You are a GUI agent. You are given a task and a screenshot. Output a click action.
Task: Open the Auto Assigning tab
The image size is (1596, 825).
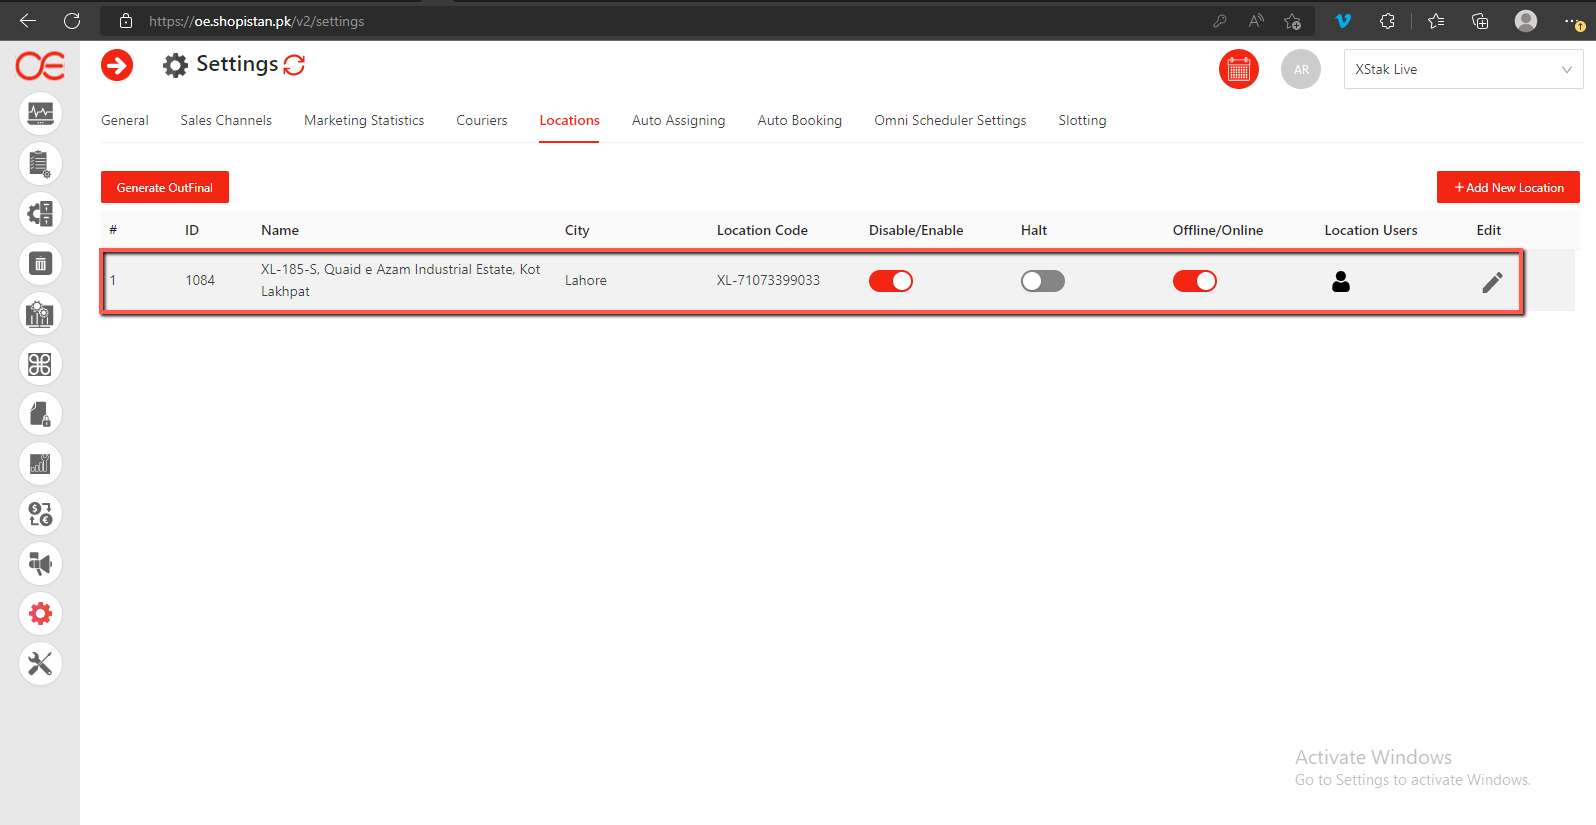tap(678, 120)
